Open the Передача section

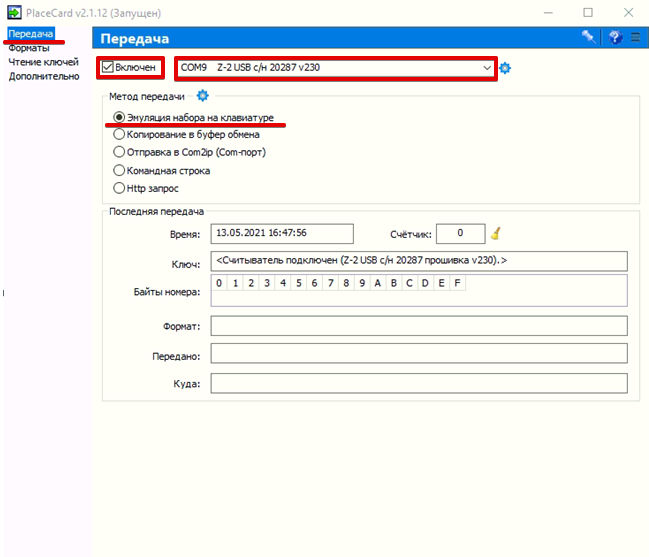tap(31, 34)
